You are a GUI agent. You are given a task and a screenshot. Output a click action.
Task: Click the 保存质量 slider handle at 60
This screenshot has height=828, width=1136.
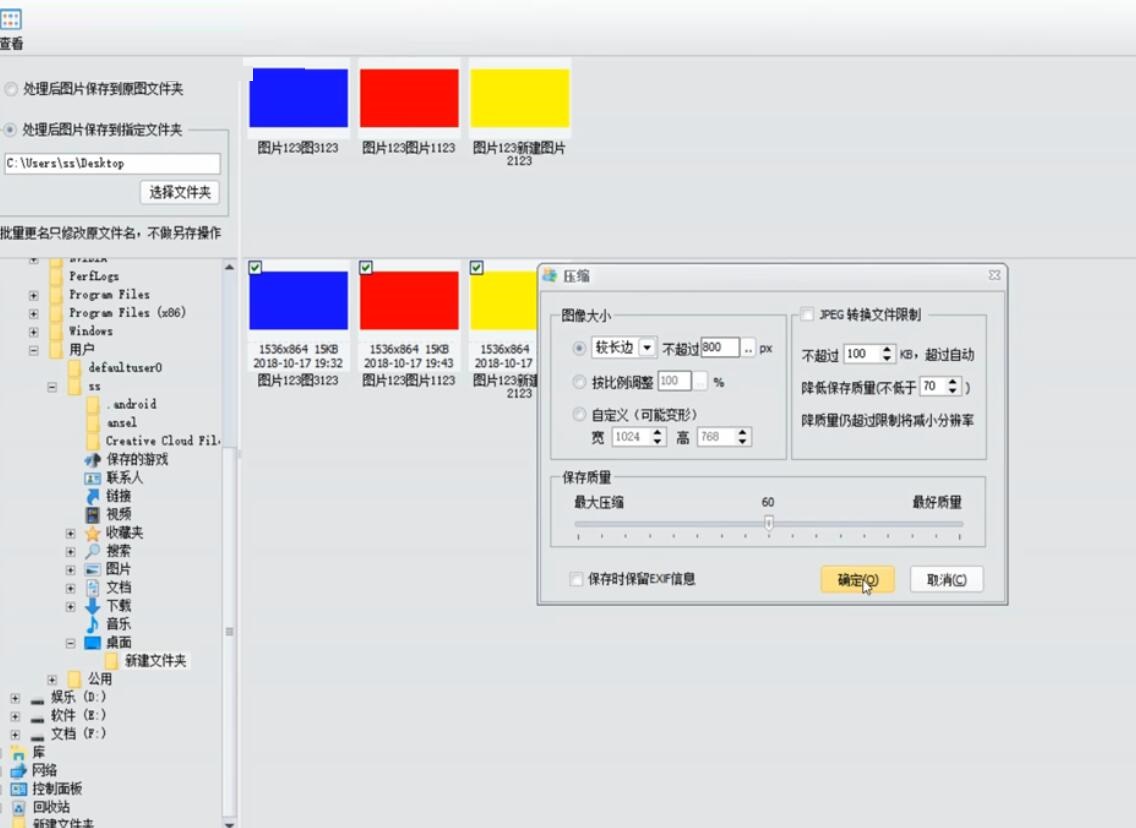click(x=769, y=522)
